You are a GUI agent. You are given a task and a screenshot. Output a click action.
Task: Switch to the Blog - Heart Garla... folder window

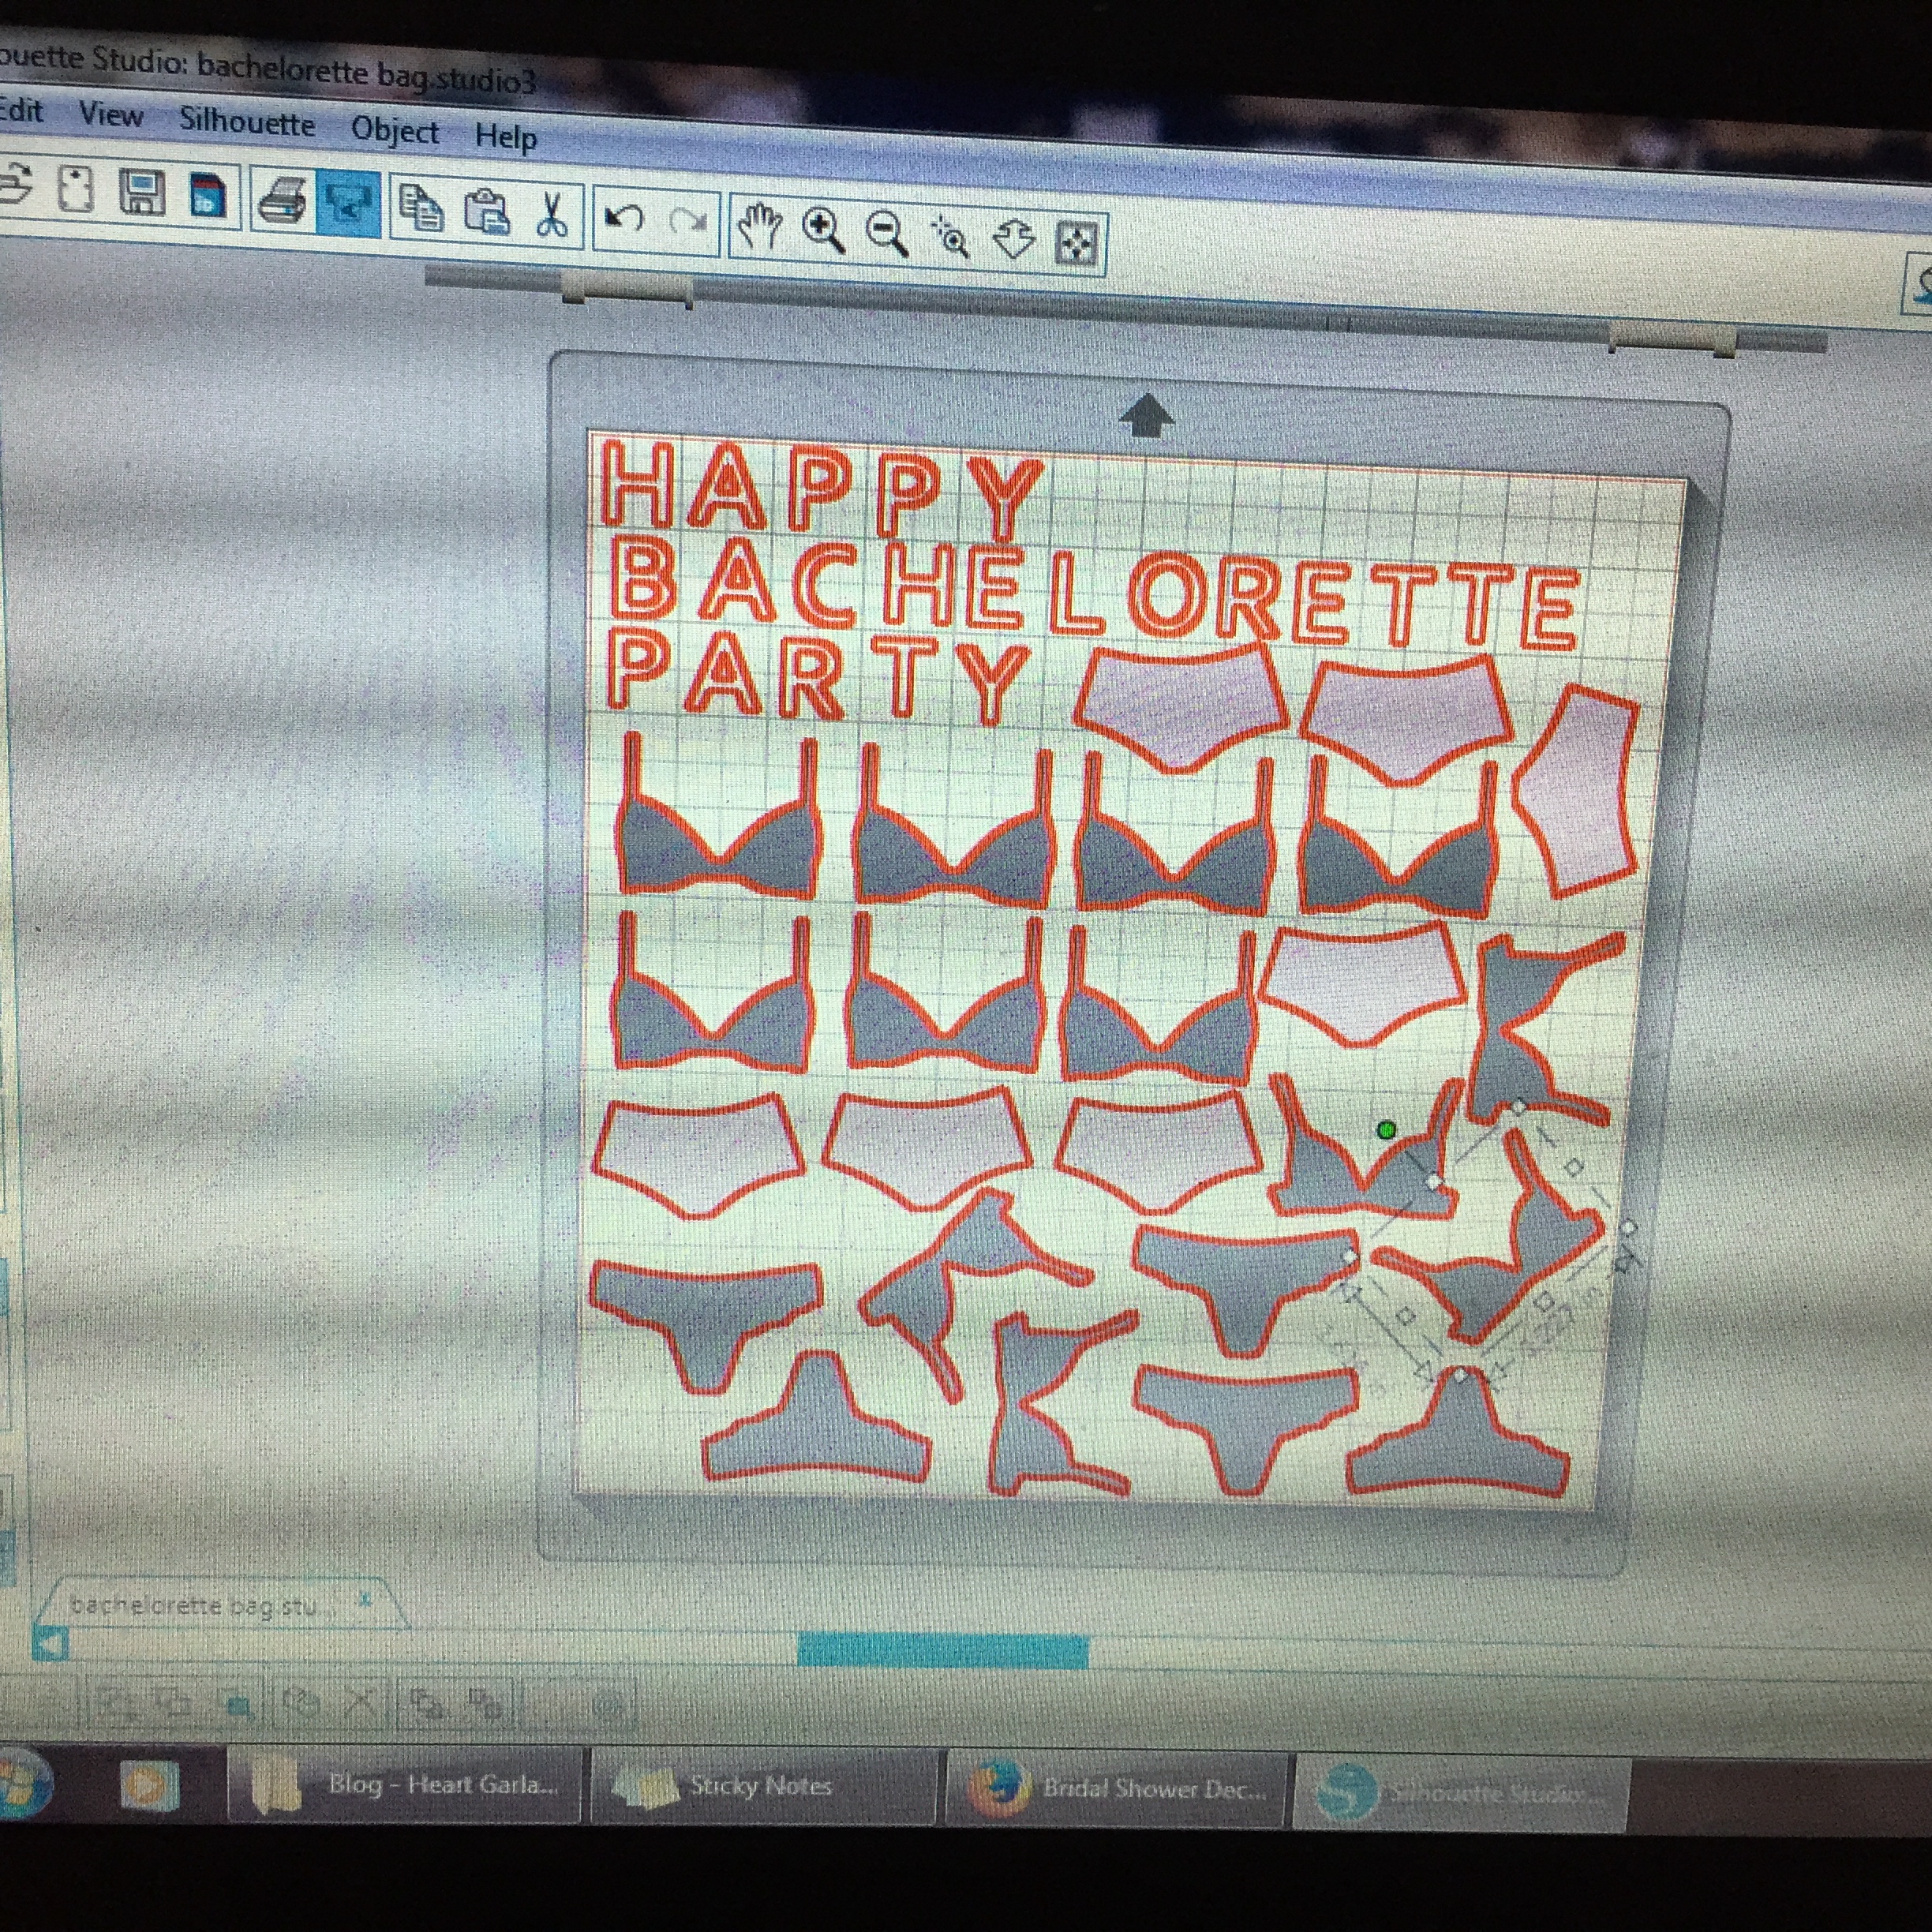pos(406,1785)
